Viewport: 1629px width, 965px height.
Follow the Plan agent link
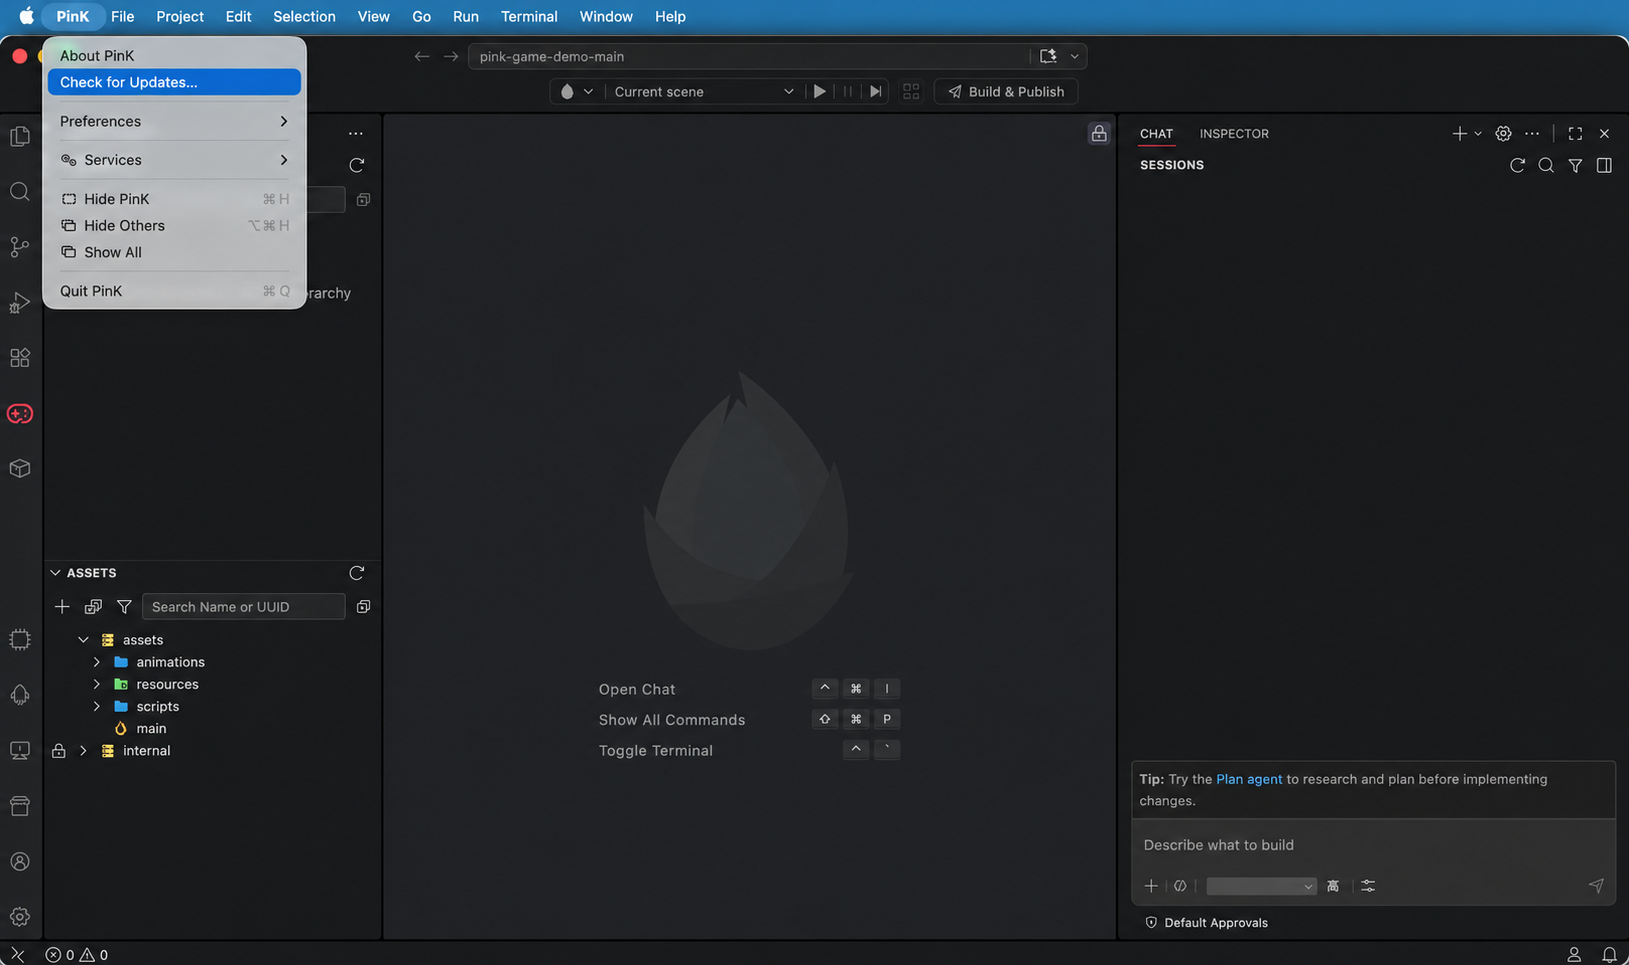(1249, 779)
